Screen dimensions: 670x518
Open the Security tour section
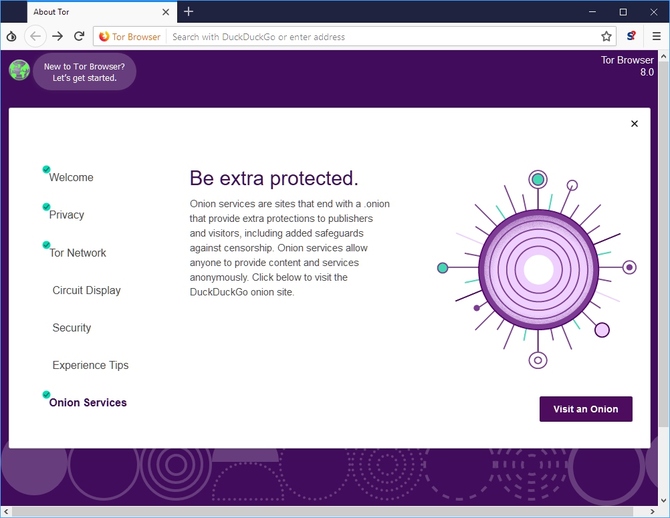tap(72, 328)
